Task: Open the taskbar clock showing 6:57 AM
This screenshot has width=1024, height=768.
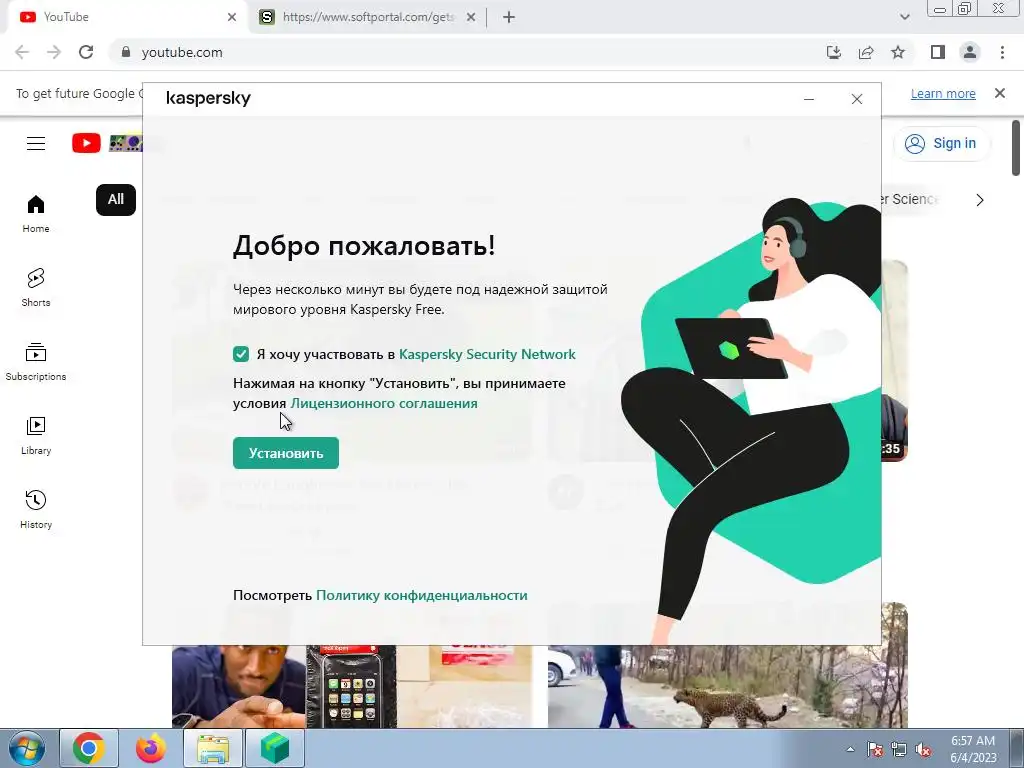Action: click(x=973, y=749)
